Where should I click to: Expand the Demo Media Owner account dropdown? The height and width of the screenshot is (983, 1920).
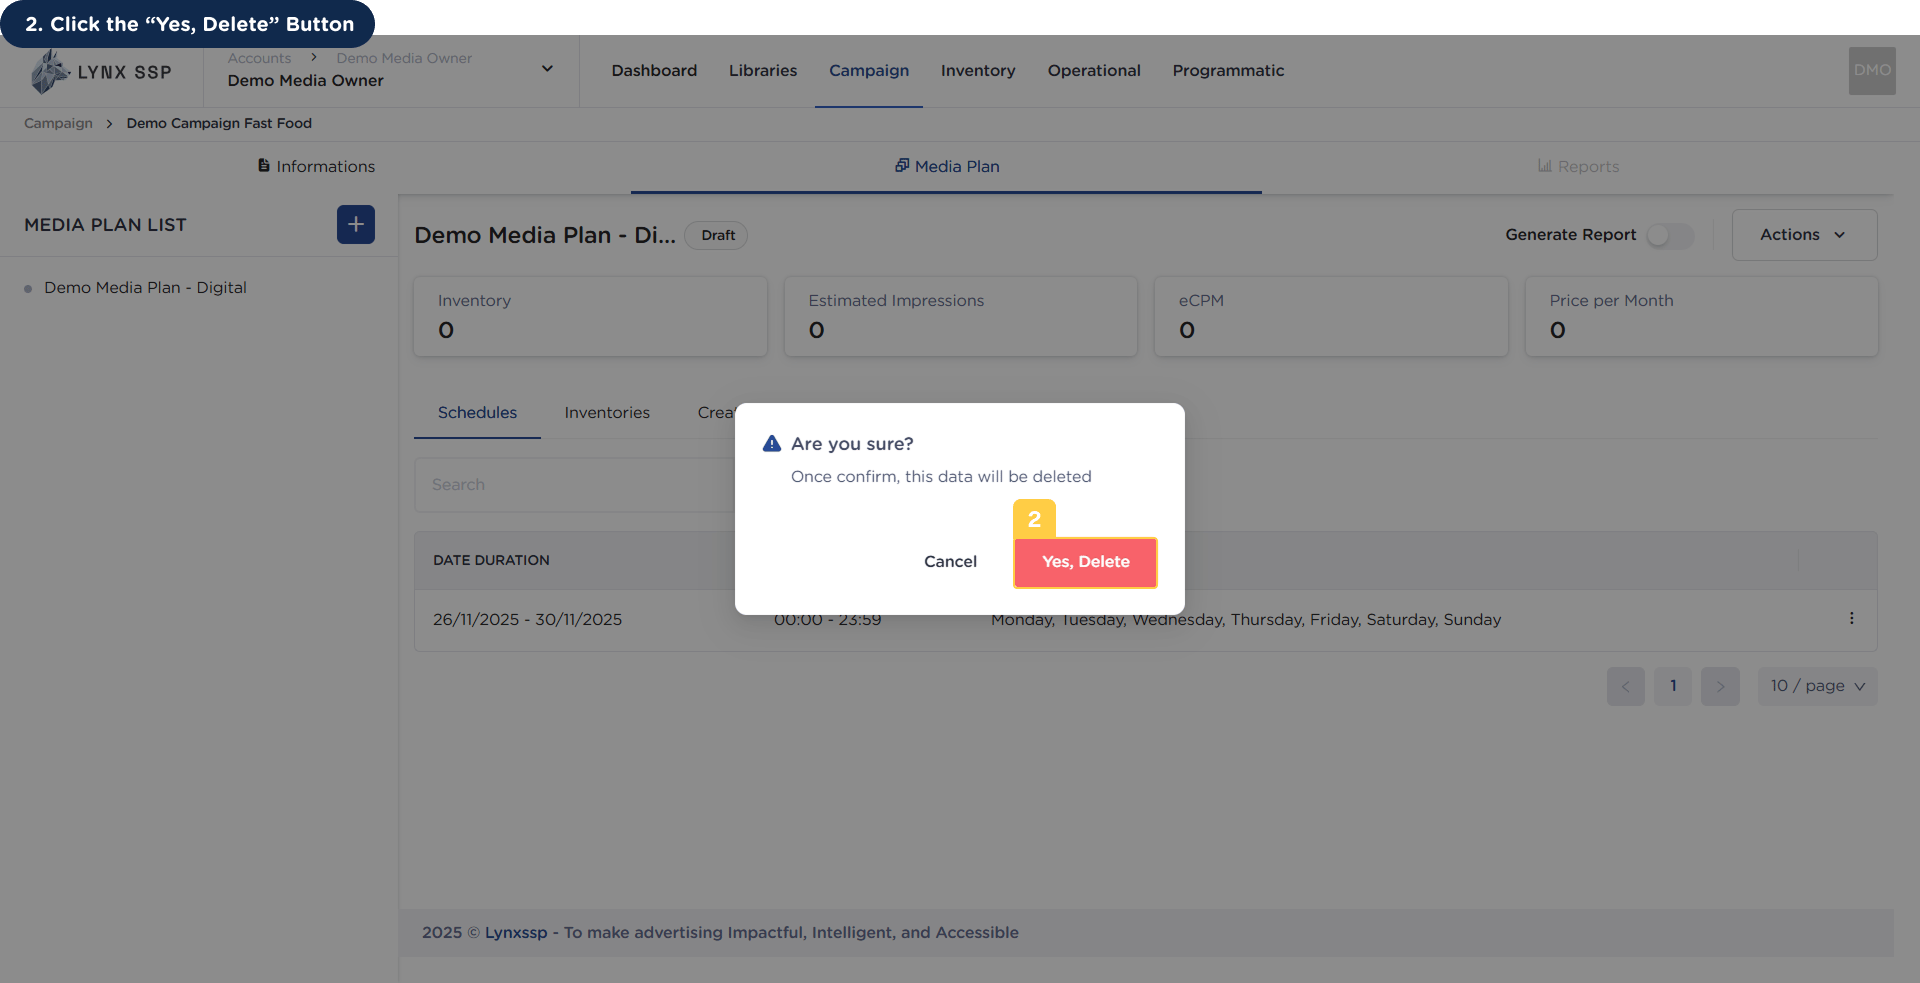(547, 69)
